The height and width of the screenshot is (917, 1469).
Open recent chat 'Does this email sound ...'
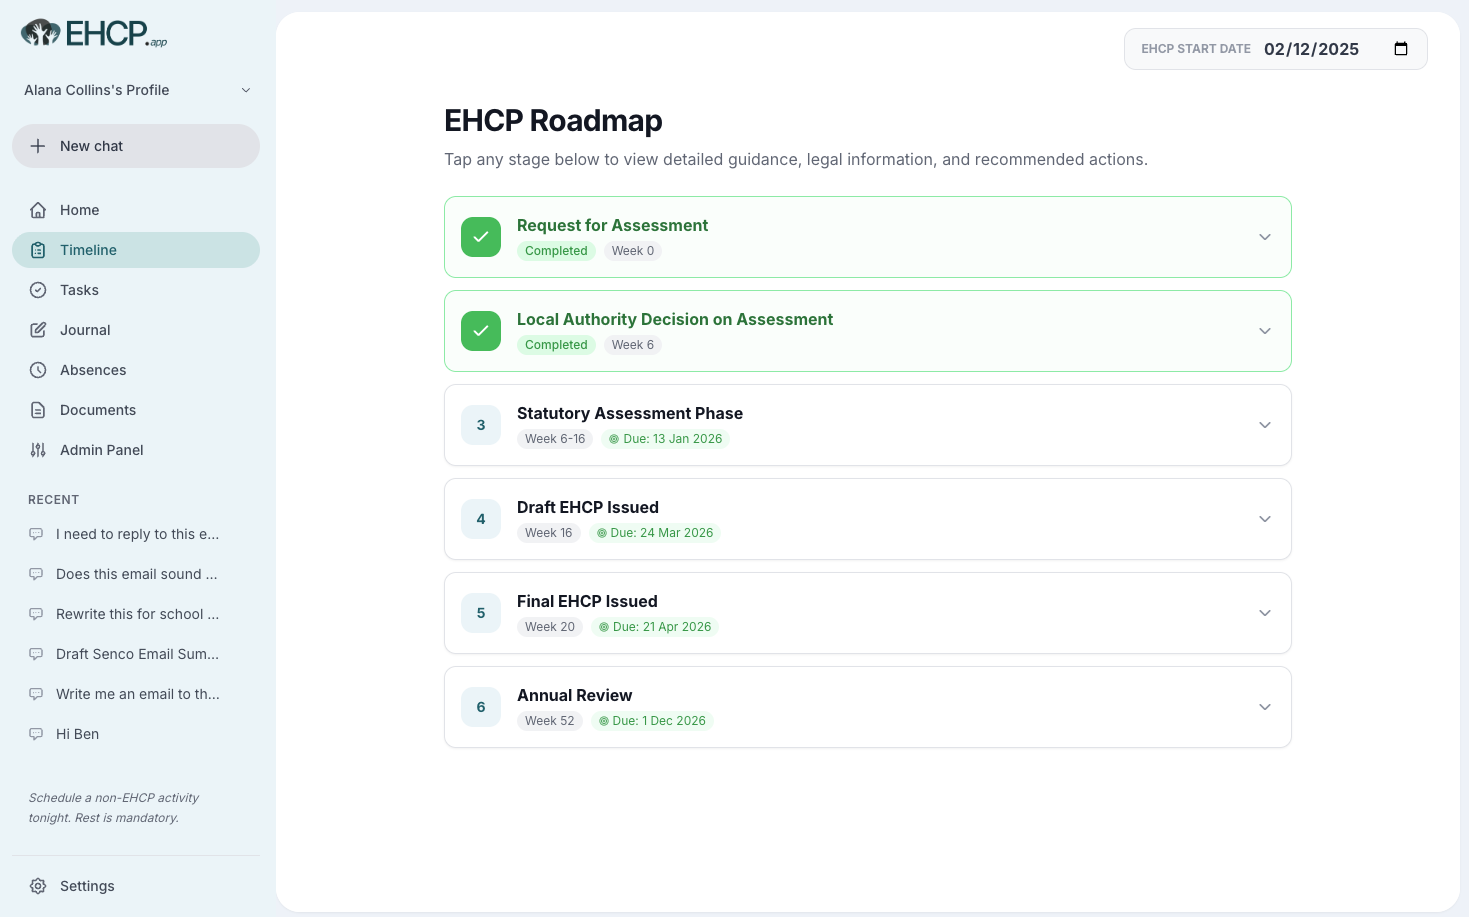(x=136, y=574)
